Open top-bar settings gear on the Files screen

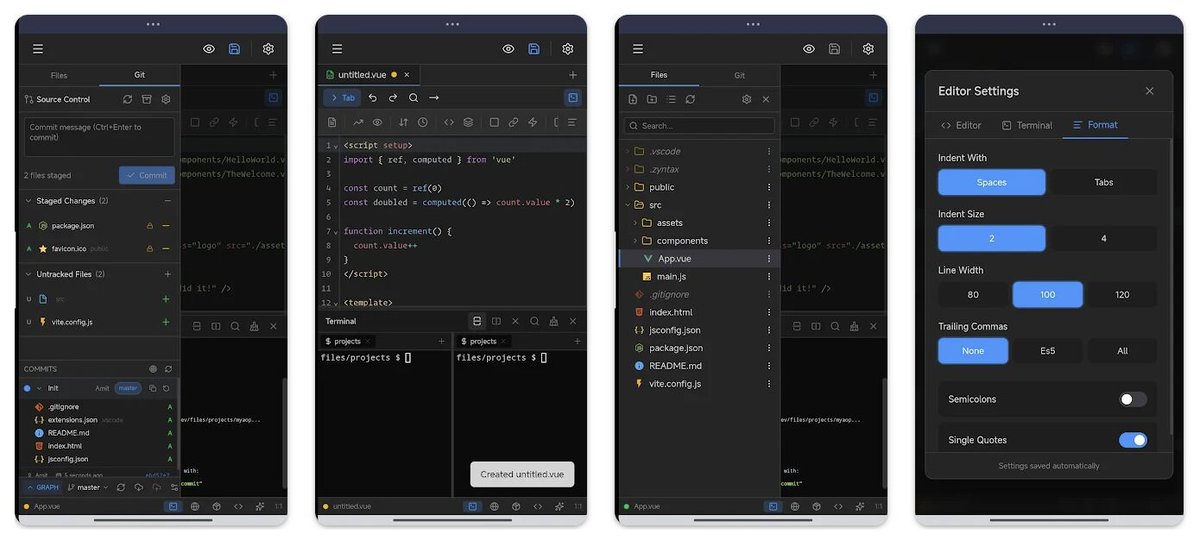pos(868,49)
